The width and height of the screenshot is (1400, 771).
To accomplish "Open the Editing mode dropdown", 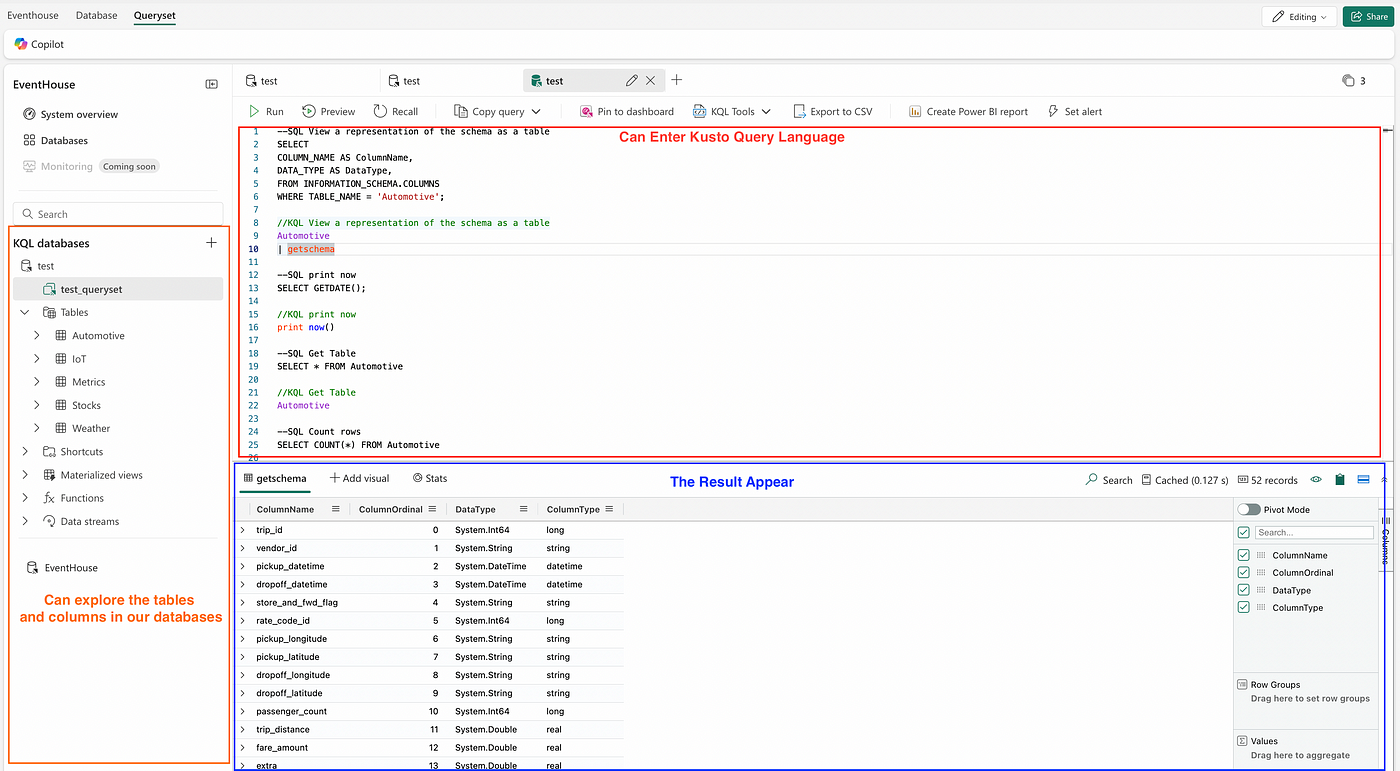I will coord(1300,16).
